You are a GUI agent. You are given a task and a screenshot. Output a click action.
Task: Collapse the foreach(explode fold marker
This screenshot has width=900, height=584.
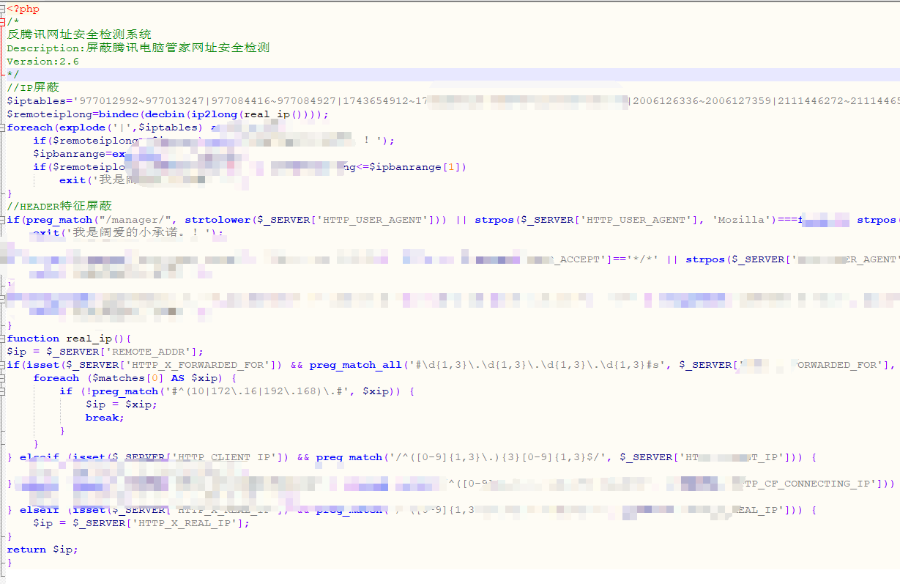pyautogui.click(x=2, y=127)
